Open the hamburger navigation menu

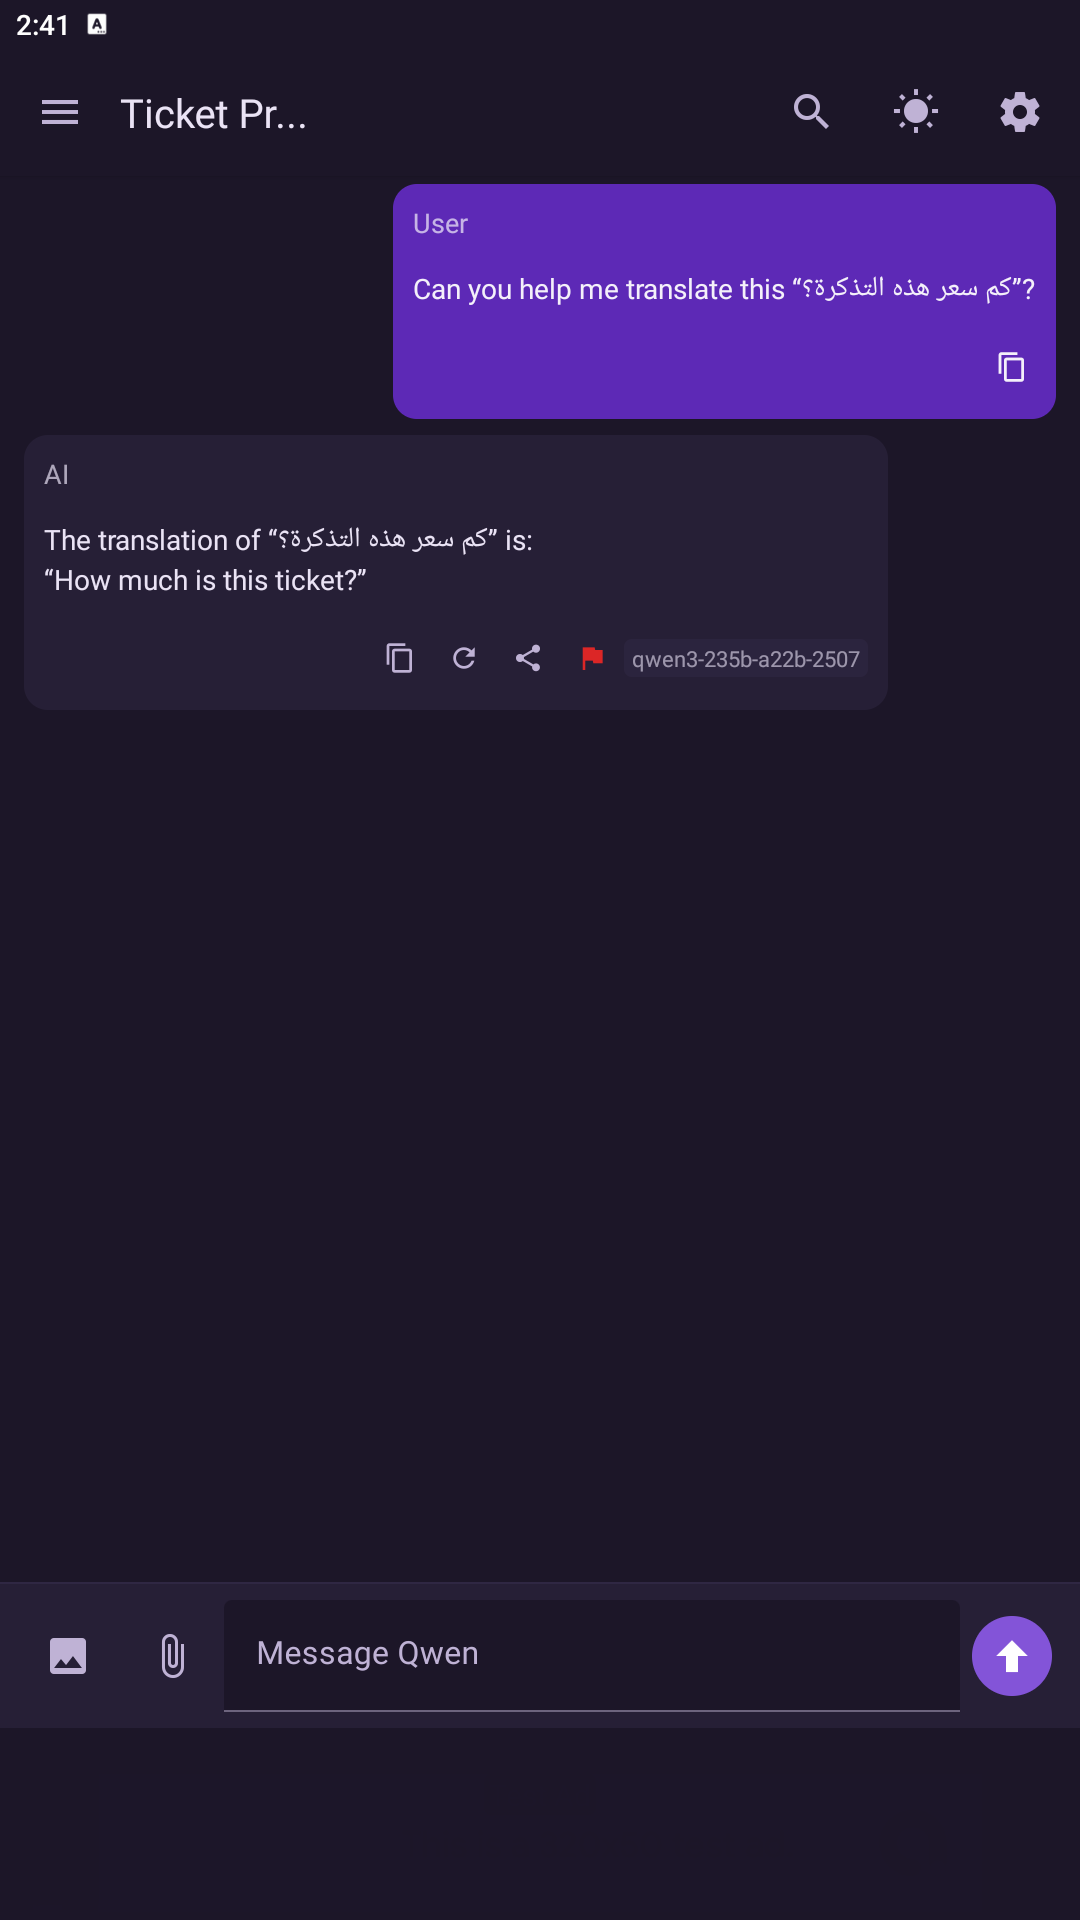[60, 113]
